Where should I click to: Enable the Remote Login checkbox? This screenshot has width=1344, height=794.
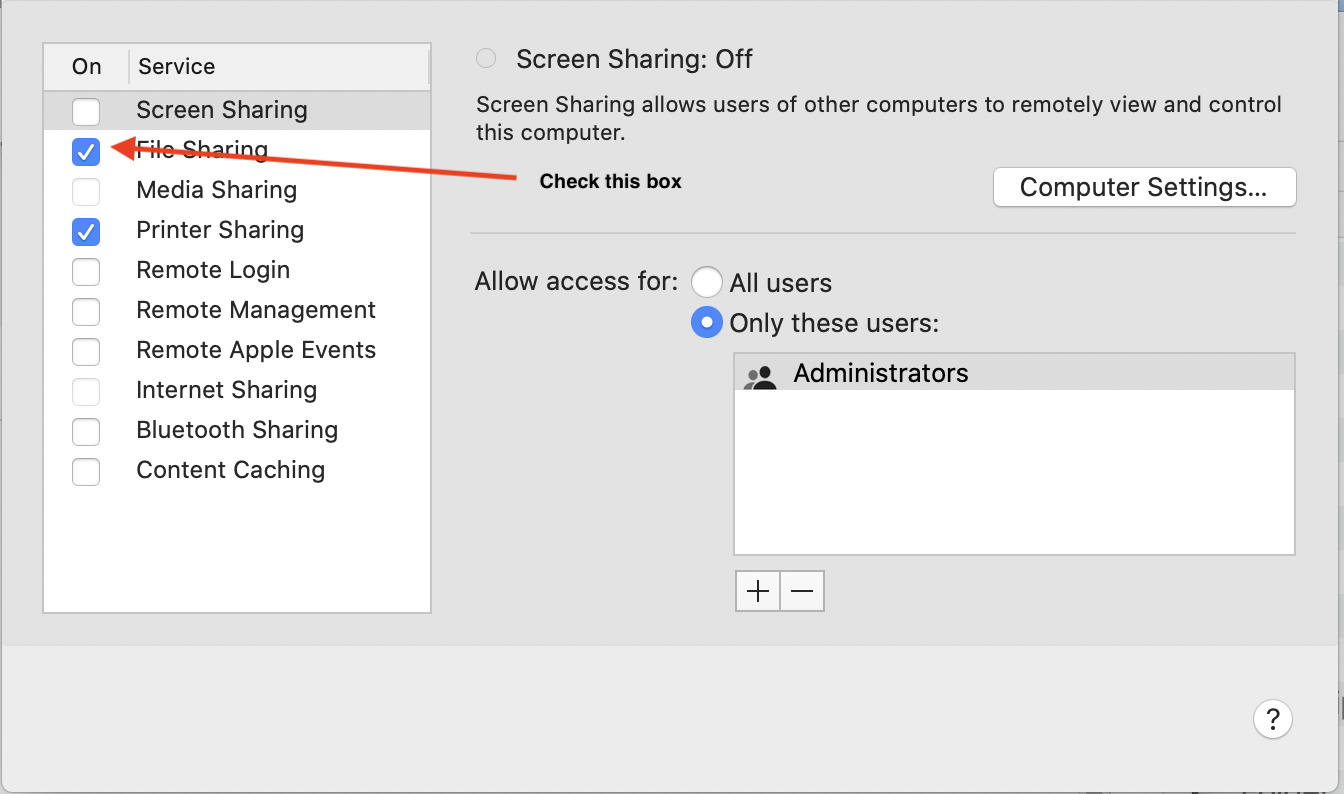click(x=86, y=271)
